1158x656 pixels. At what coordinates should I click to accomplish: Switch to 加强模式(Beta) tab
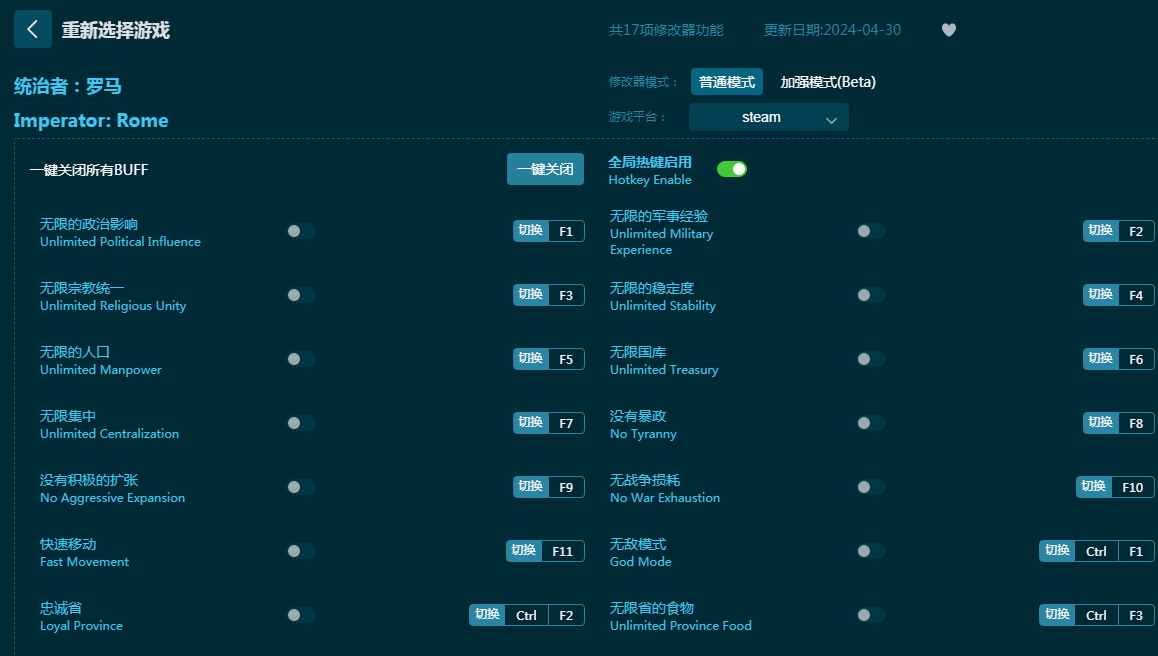(828, 82)
